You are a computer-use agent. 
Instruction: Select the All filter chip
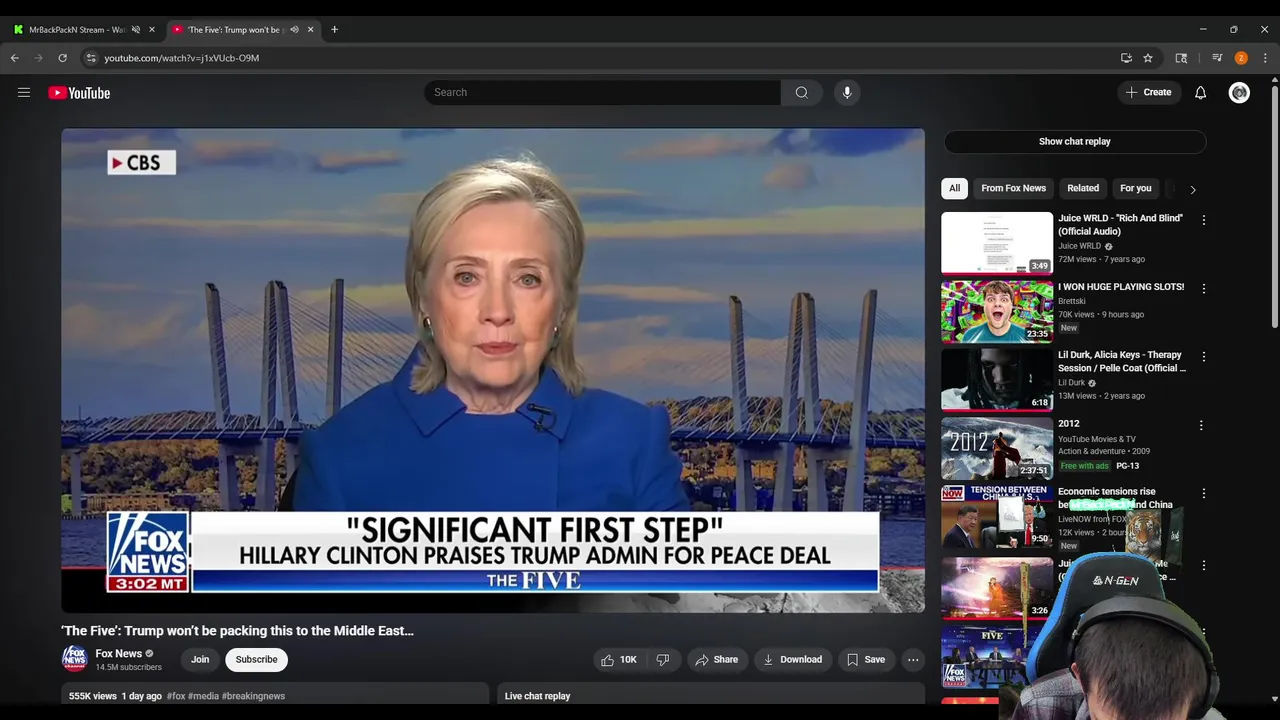tap(954, 188)
